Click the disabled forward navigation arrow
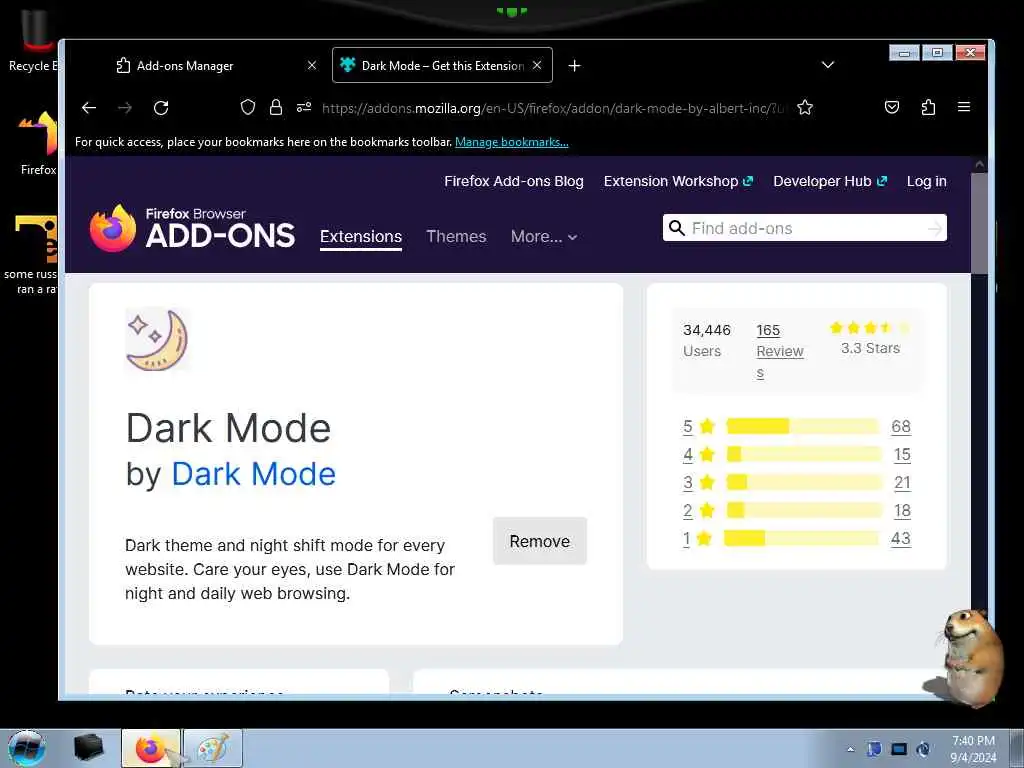This screenshot has height=768, width=1024. [x=125, y=108]
